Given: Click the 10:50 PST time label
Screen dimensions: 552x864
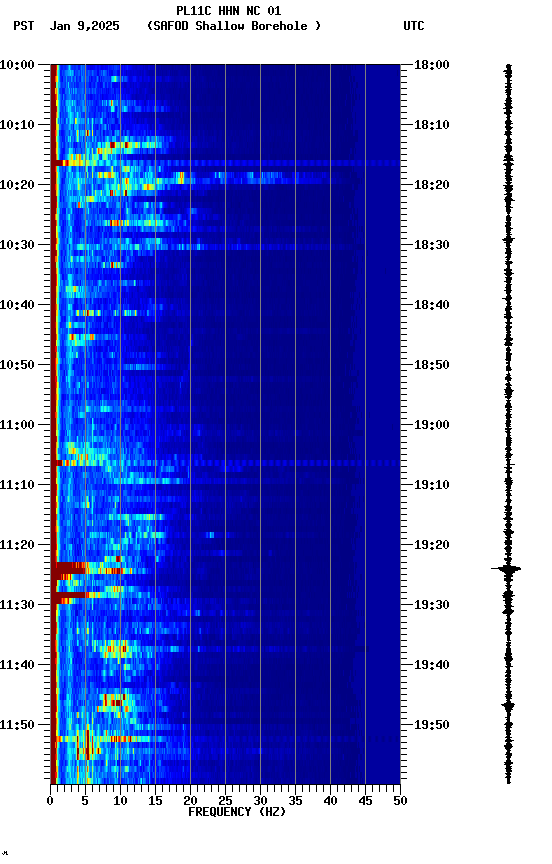Looking at the screenshot, I should click(17, 365).
